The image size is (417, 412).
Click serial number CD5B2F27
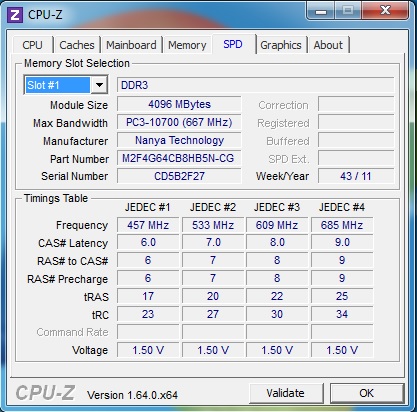179,176
